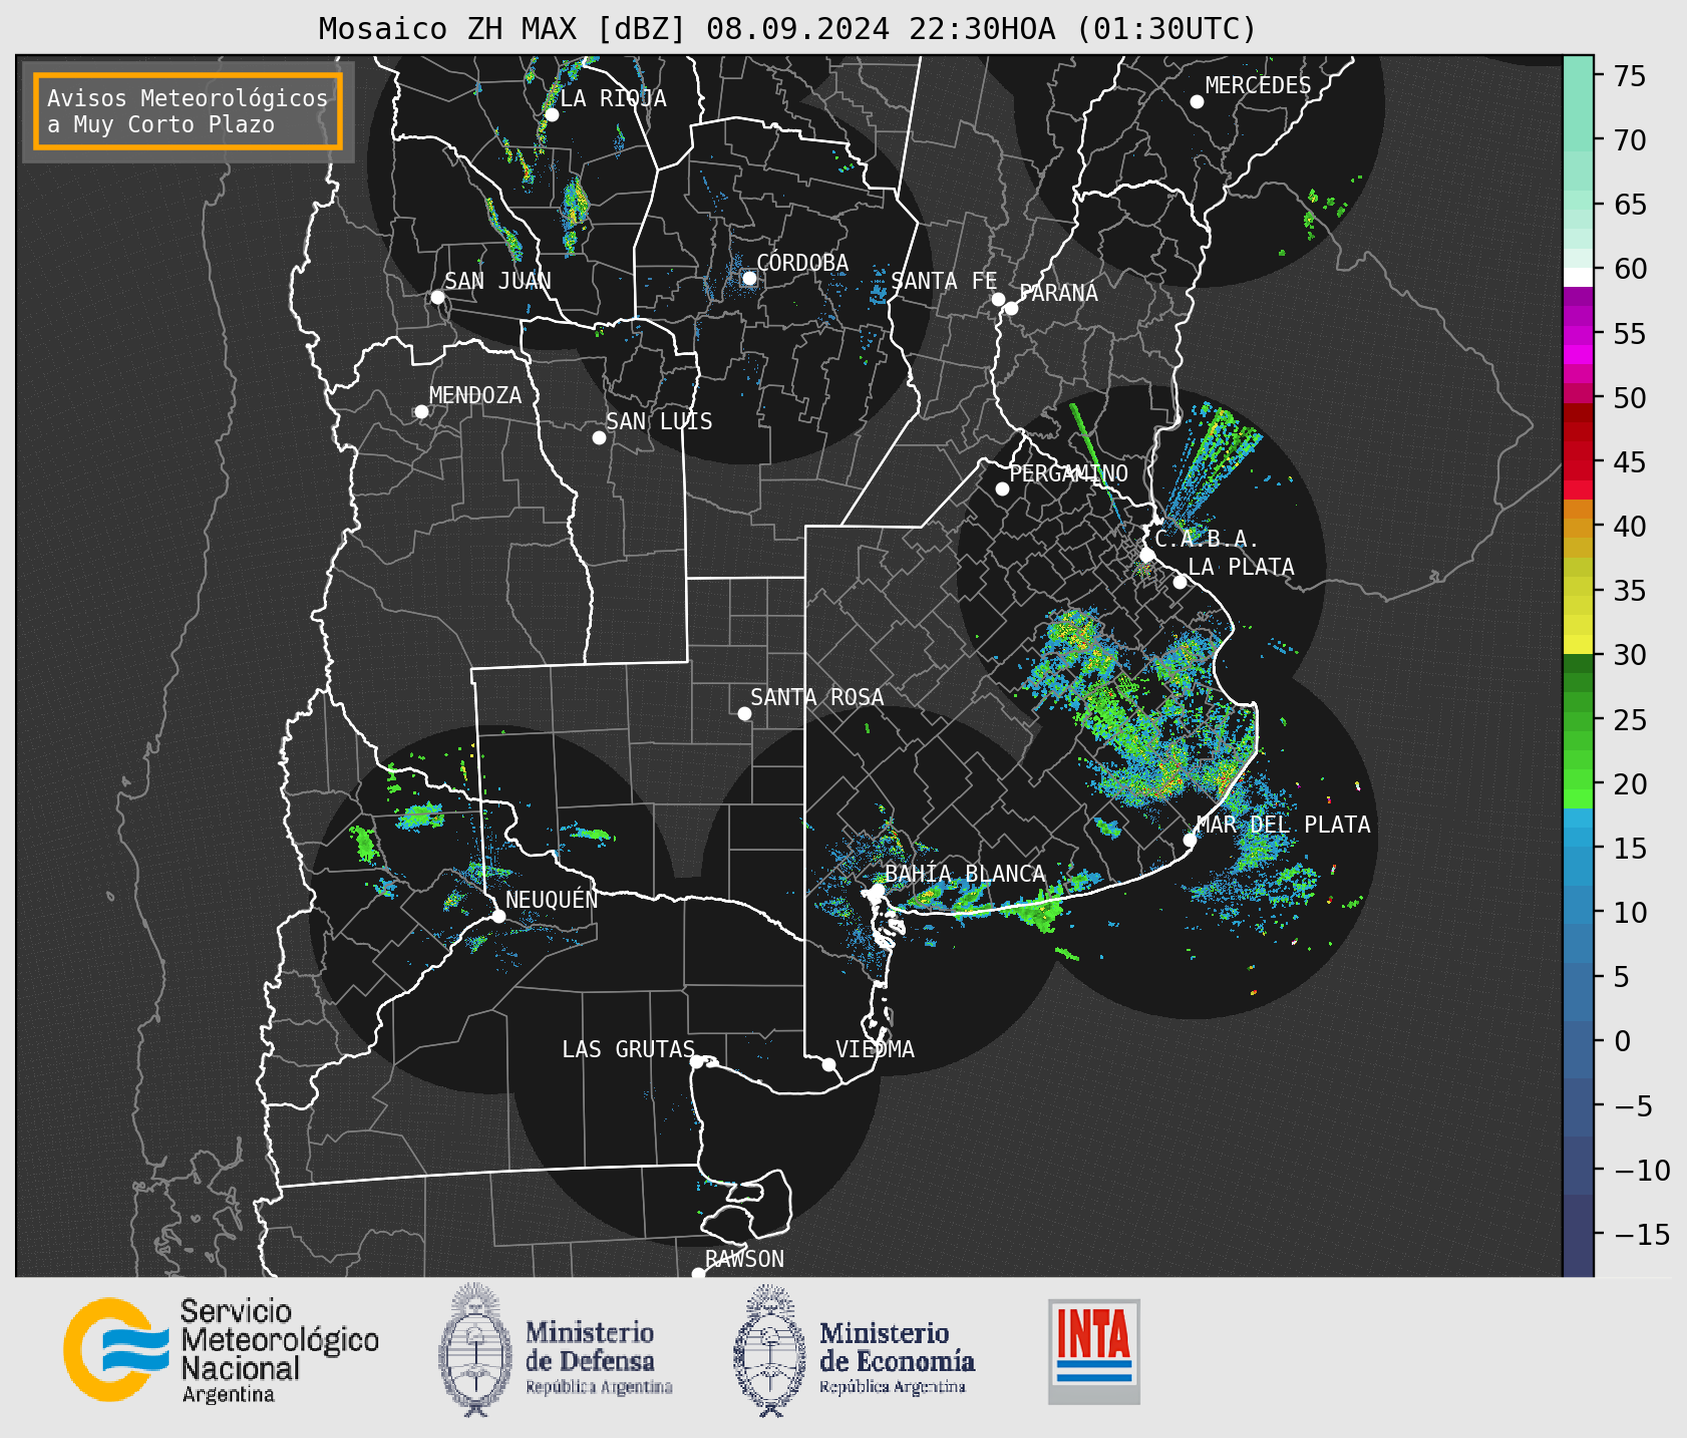Select the PERGAMINO city label
The image size is (1687, 1438).
[1068, 473]
